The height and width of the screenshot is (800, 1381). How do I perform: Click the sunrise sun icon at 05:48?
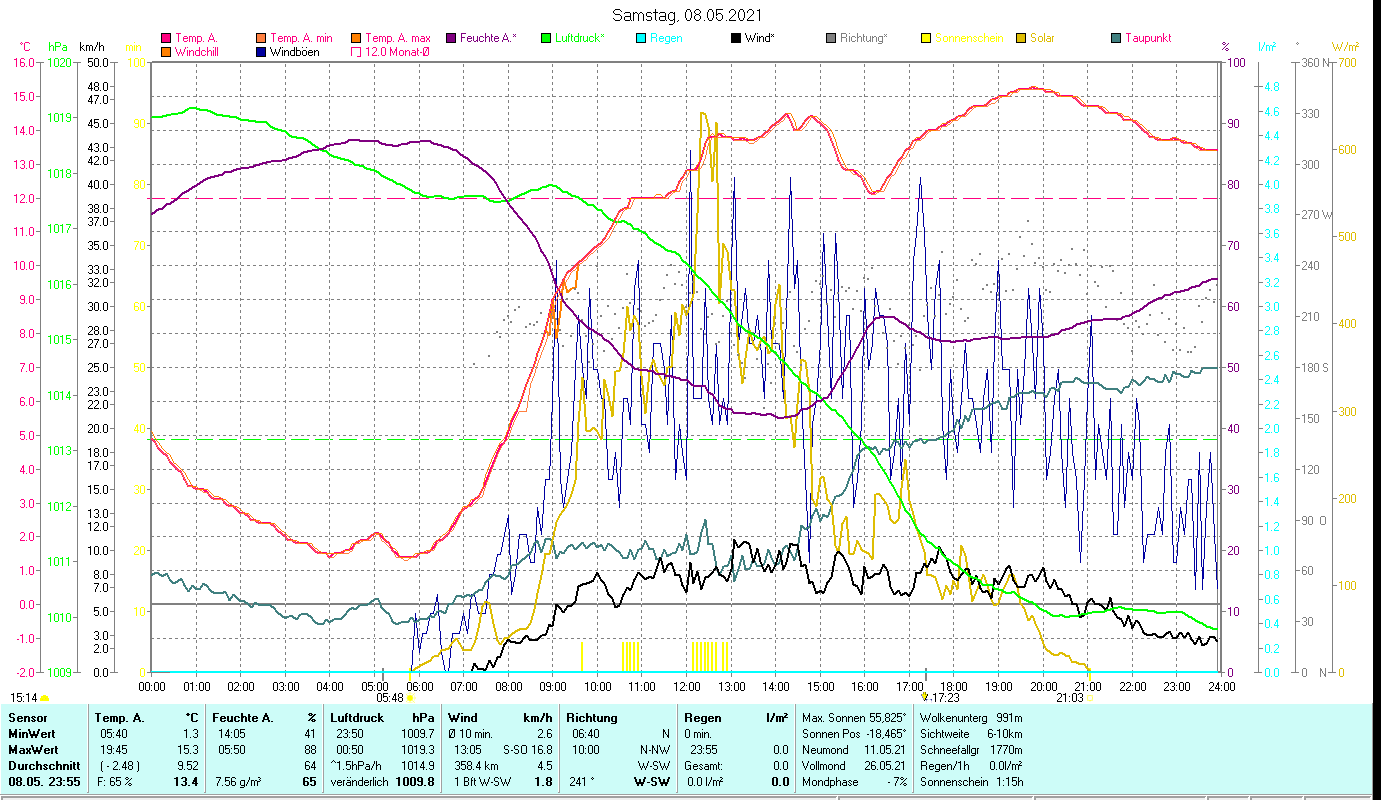point(410,698)
